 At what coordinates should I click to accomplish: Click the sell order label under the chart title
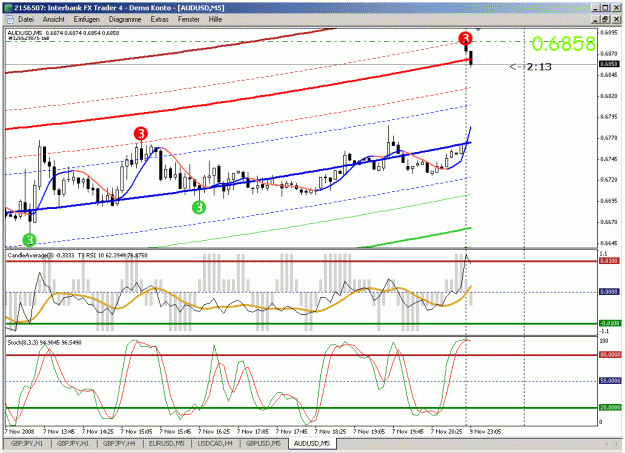(28, 38)
